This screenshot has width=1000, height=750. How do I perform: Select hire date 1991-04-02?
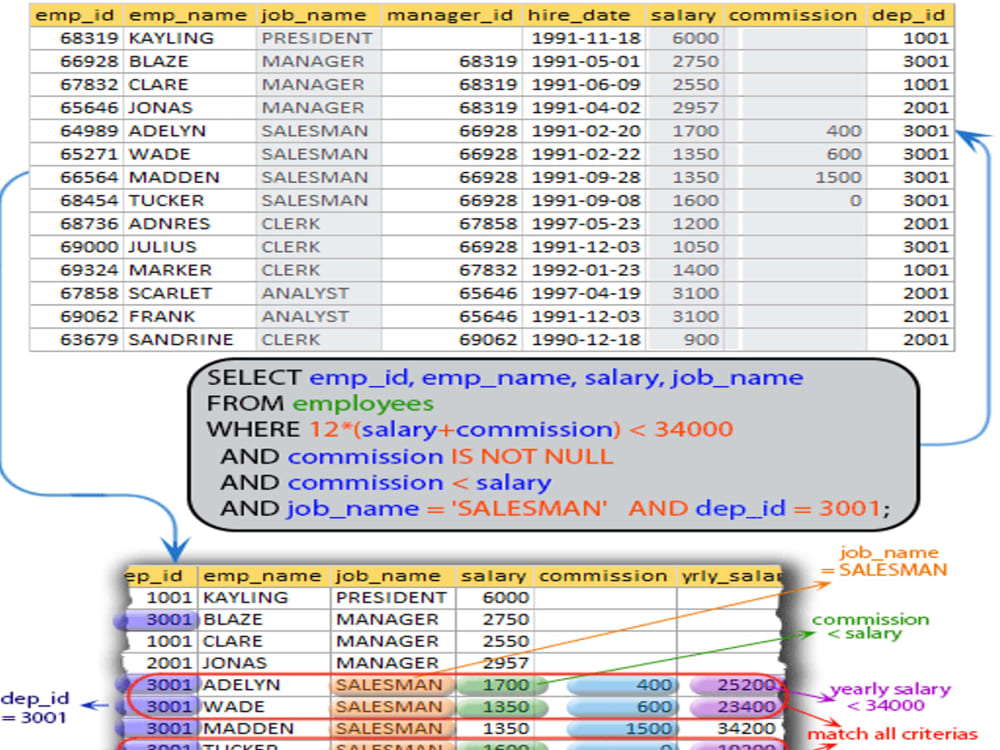coord(584,108)
